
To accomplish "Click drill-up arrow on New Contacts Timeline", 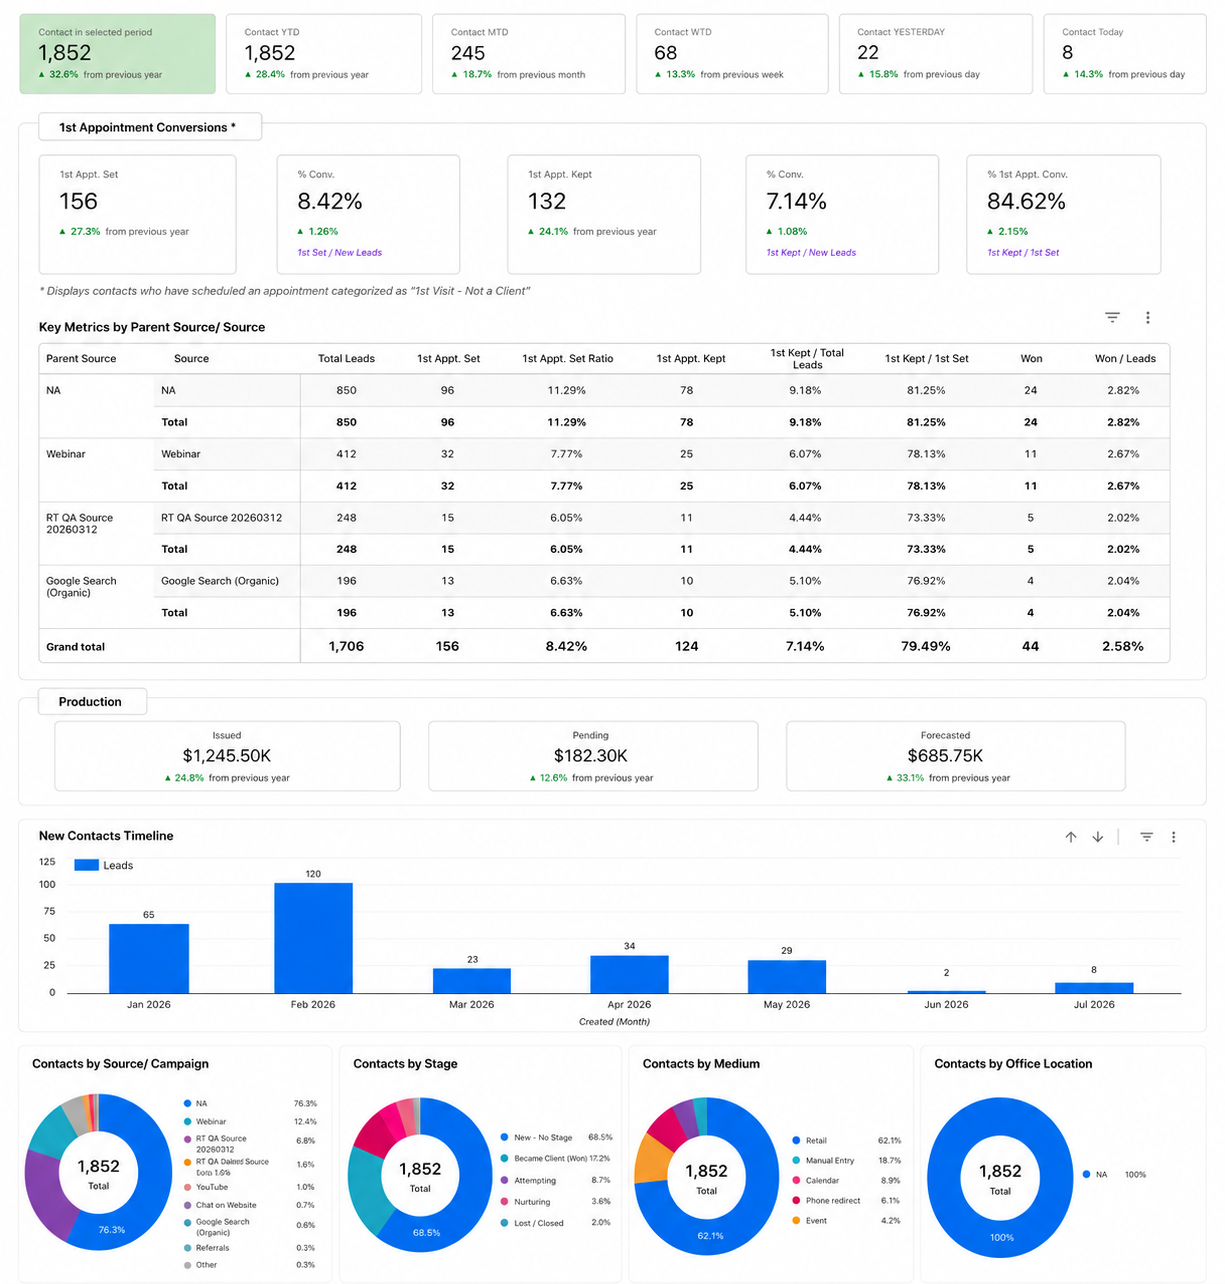I will pyautogui.click(x=1071, y=837).
